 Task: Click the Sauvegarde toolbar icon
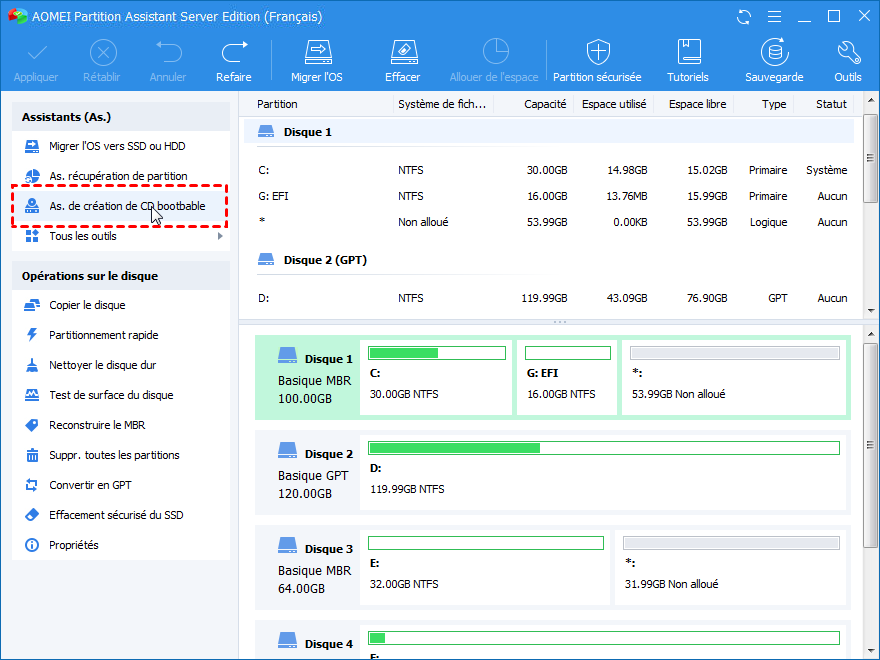pos(774,52)
